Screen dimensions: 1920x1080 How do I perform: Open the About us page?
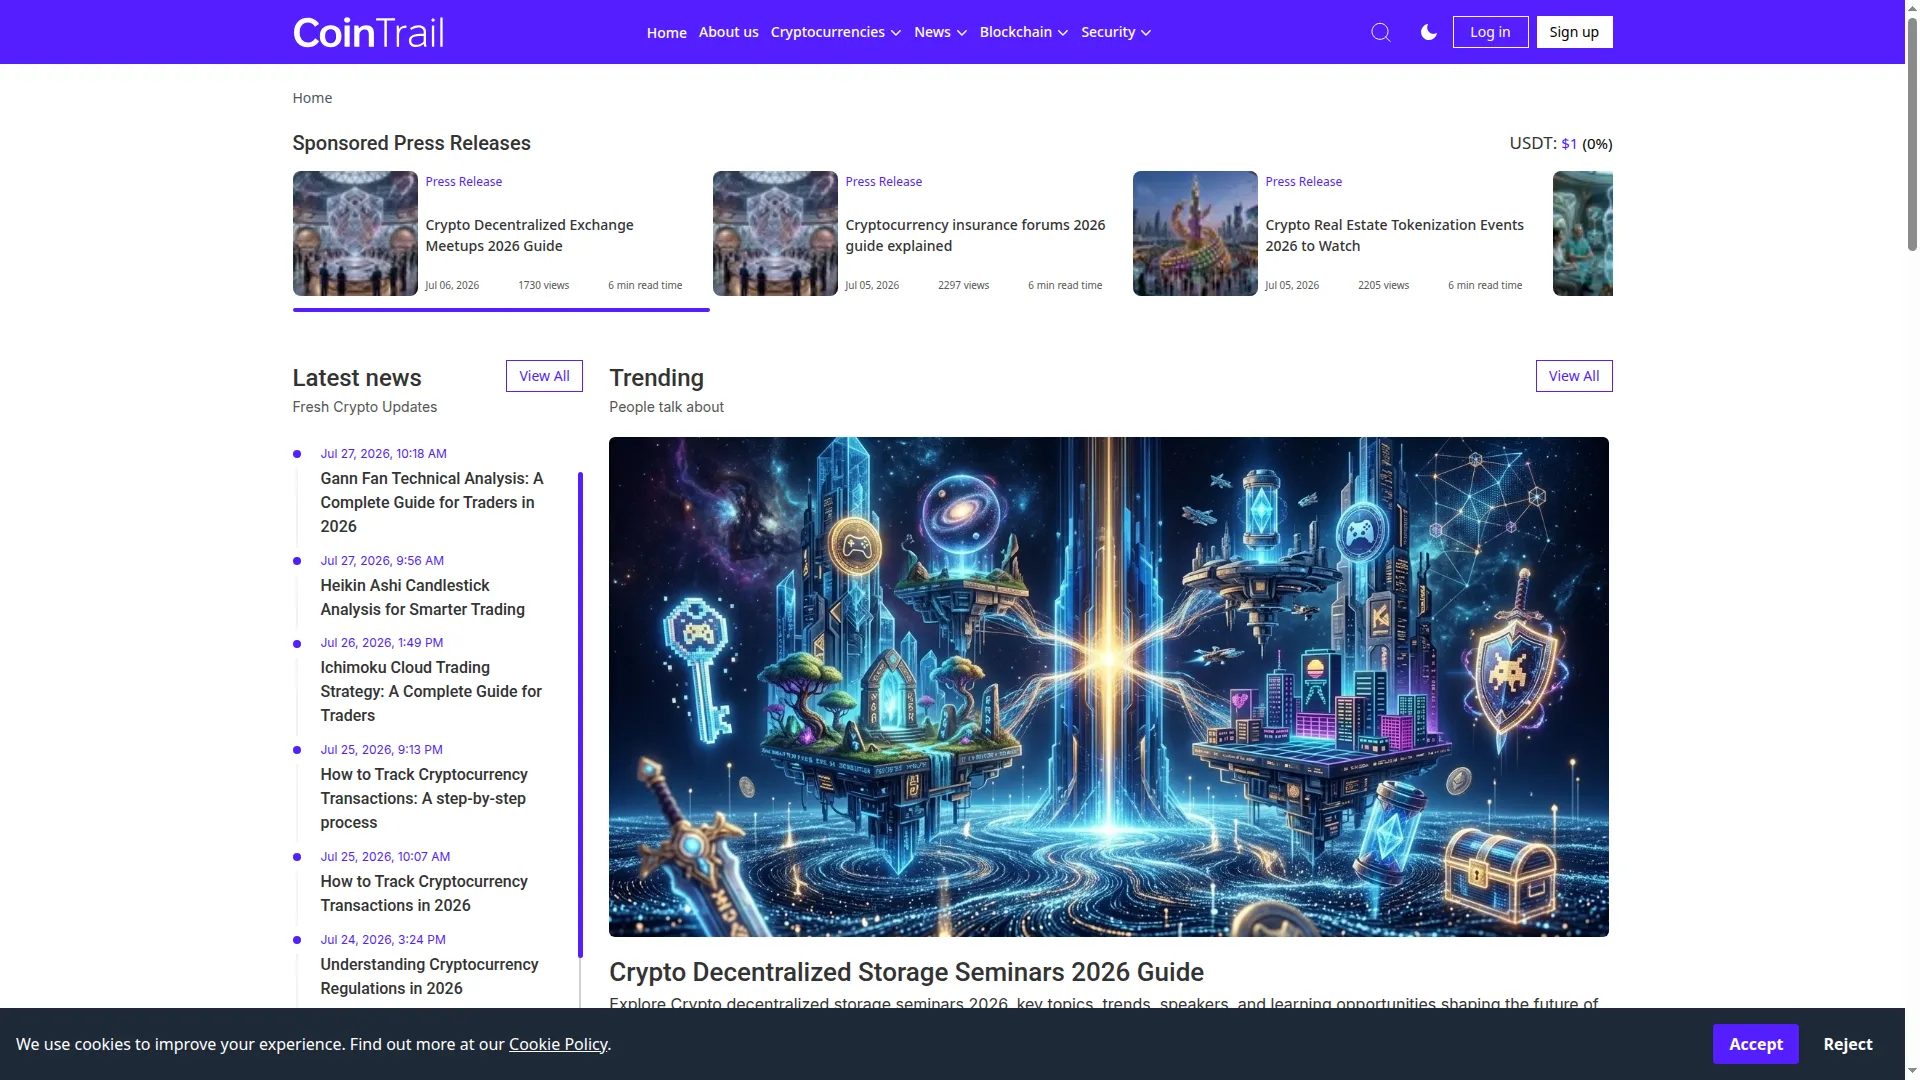728,32
